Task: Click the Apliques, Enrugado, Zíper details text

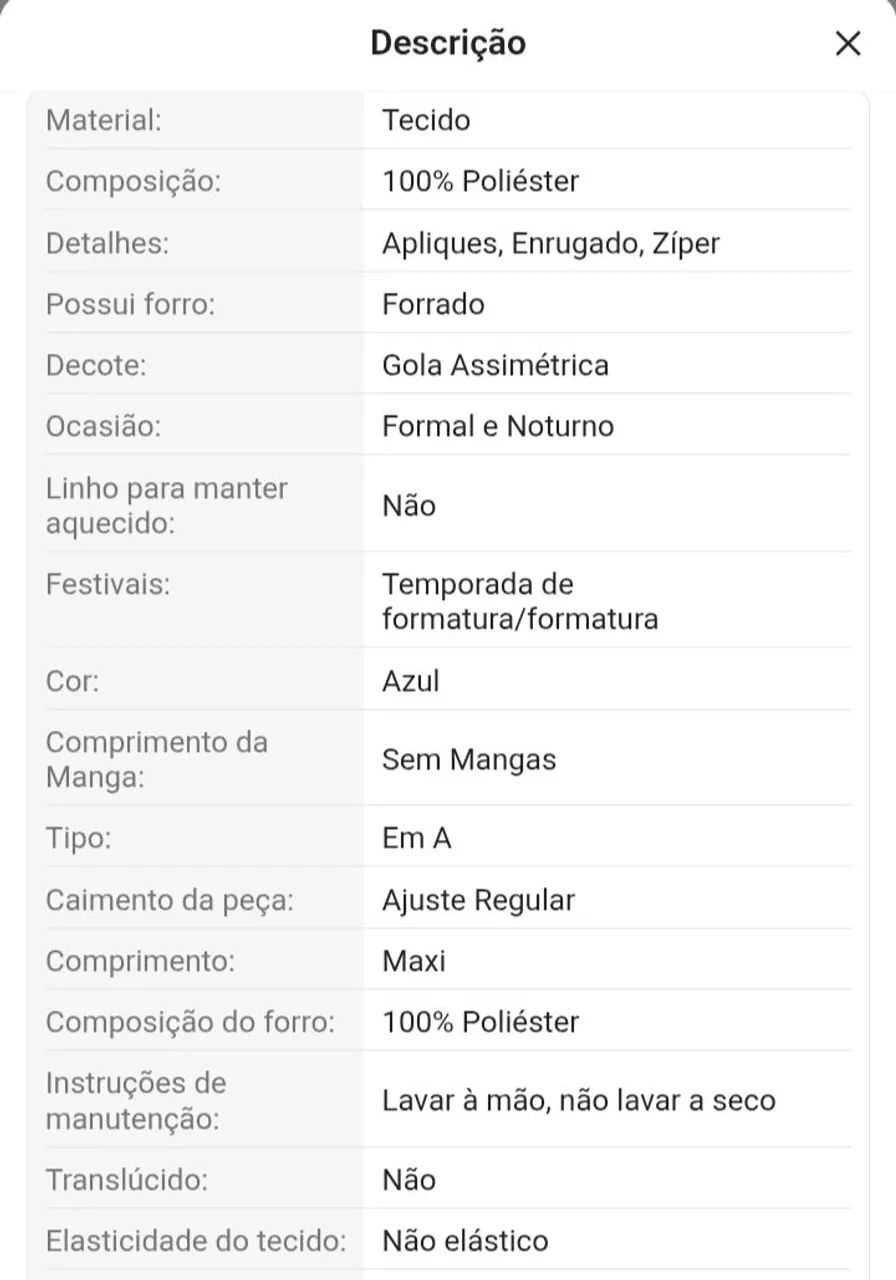Action: [551, 243]
